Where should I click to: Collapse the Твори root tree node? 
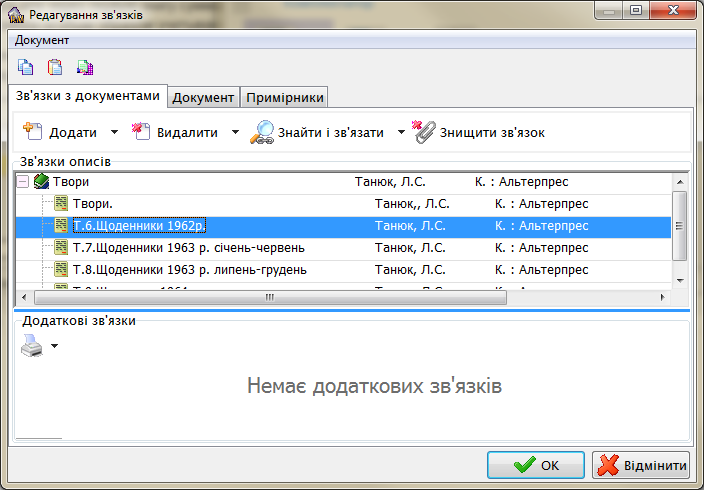(x=23, y=182)
